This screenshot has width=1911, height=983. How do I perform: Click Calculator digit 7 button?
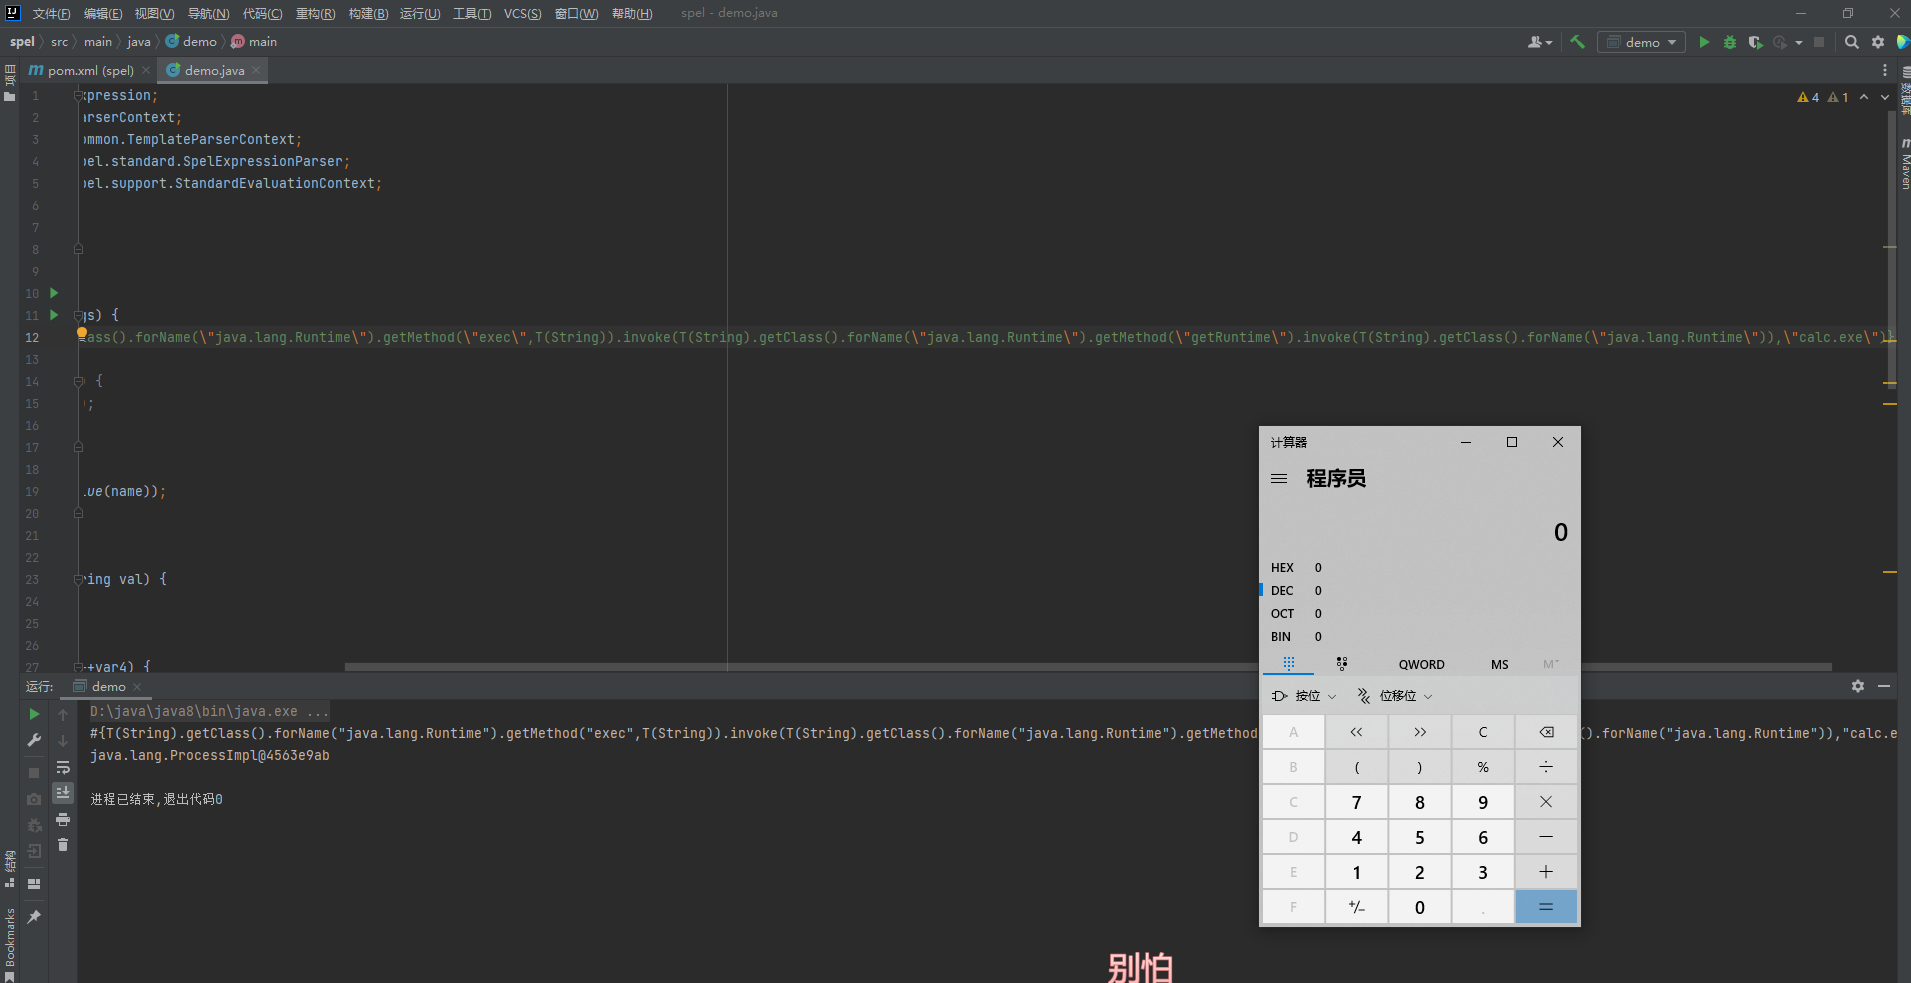[x=1356, y=802]
